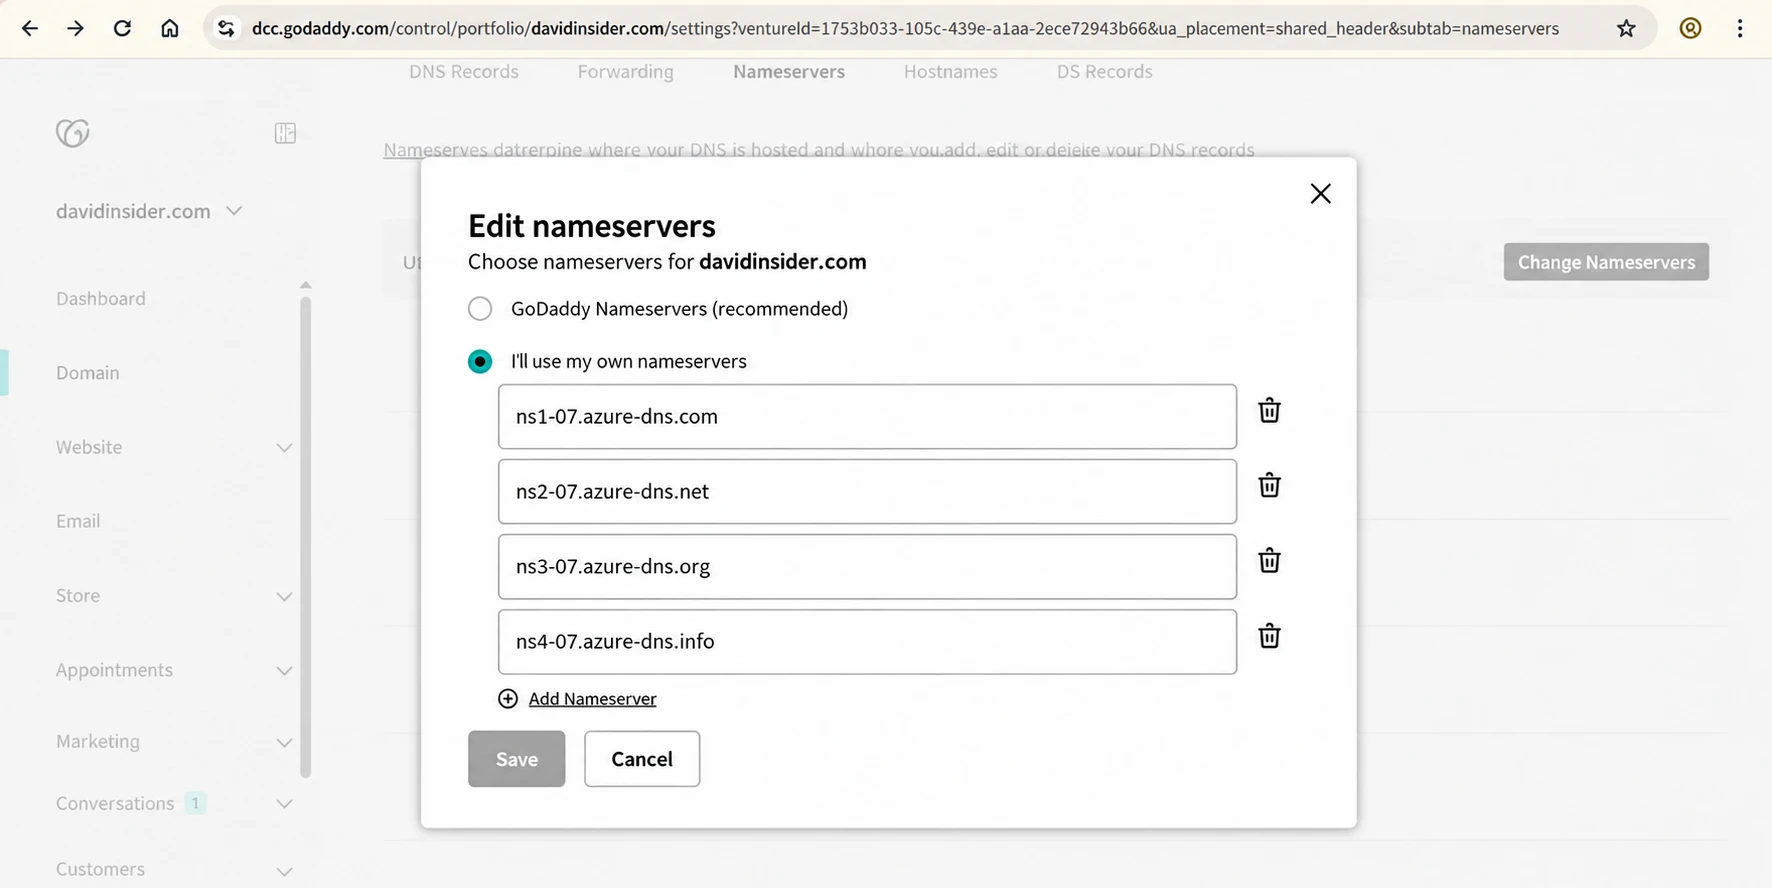Click the ns3-07.azure-dns.org input field
1772x888 pixels.
point(867,566)
